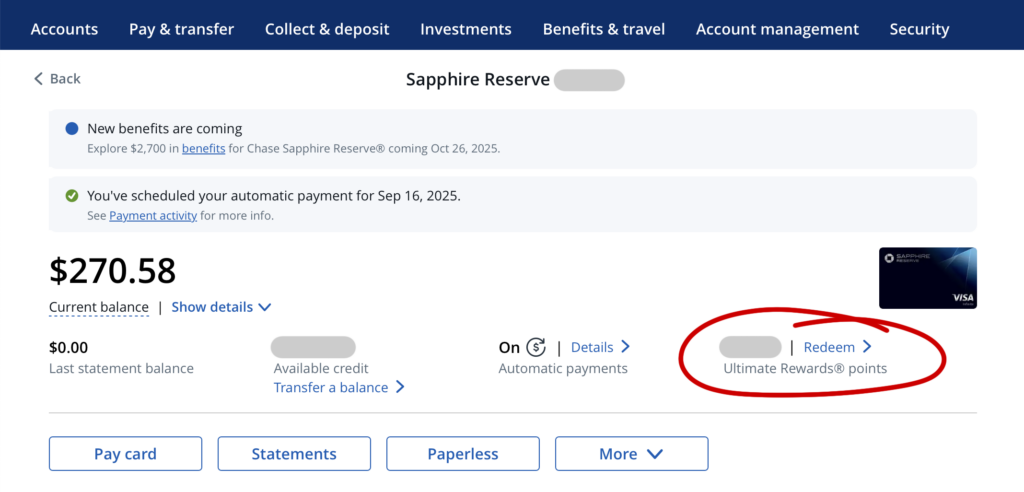This screenshot has height=492, width=1024.
Task: Click the automatic payments circular dollar icon
Action: [536, 348]
